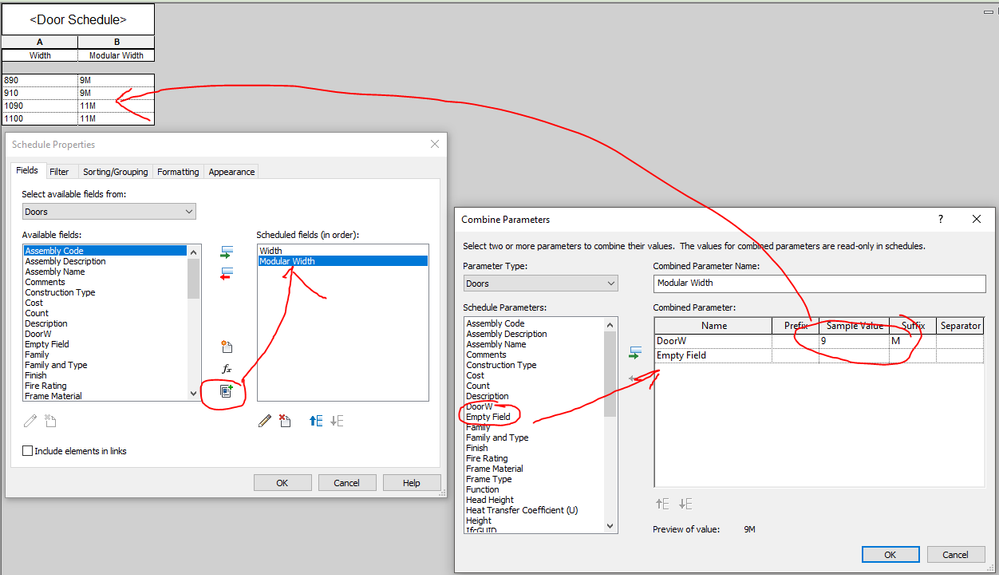Open the Parameter Type Doors dropdown
Image resolution: width=999 pixels, height=575 pixels.
[x=540, y=283]
